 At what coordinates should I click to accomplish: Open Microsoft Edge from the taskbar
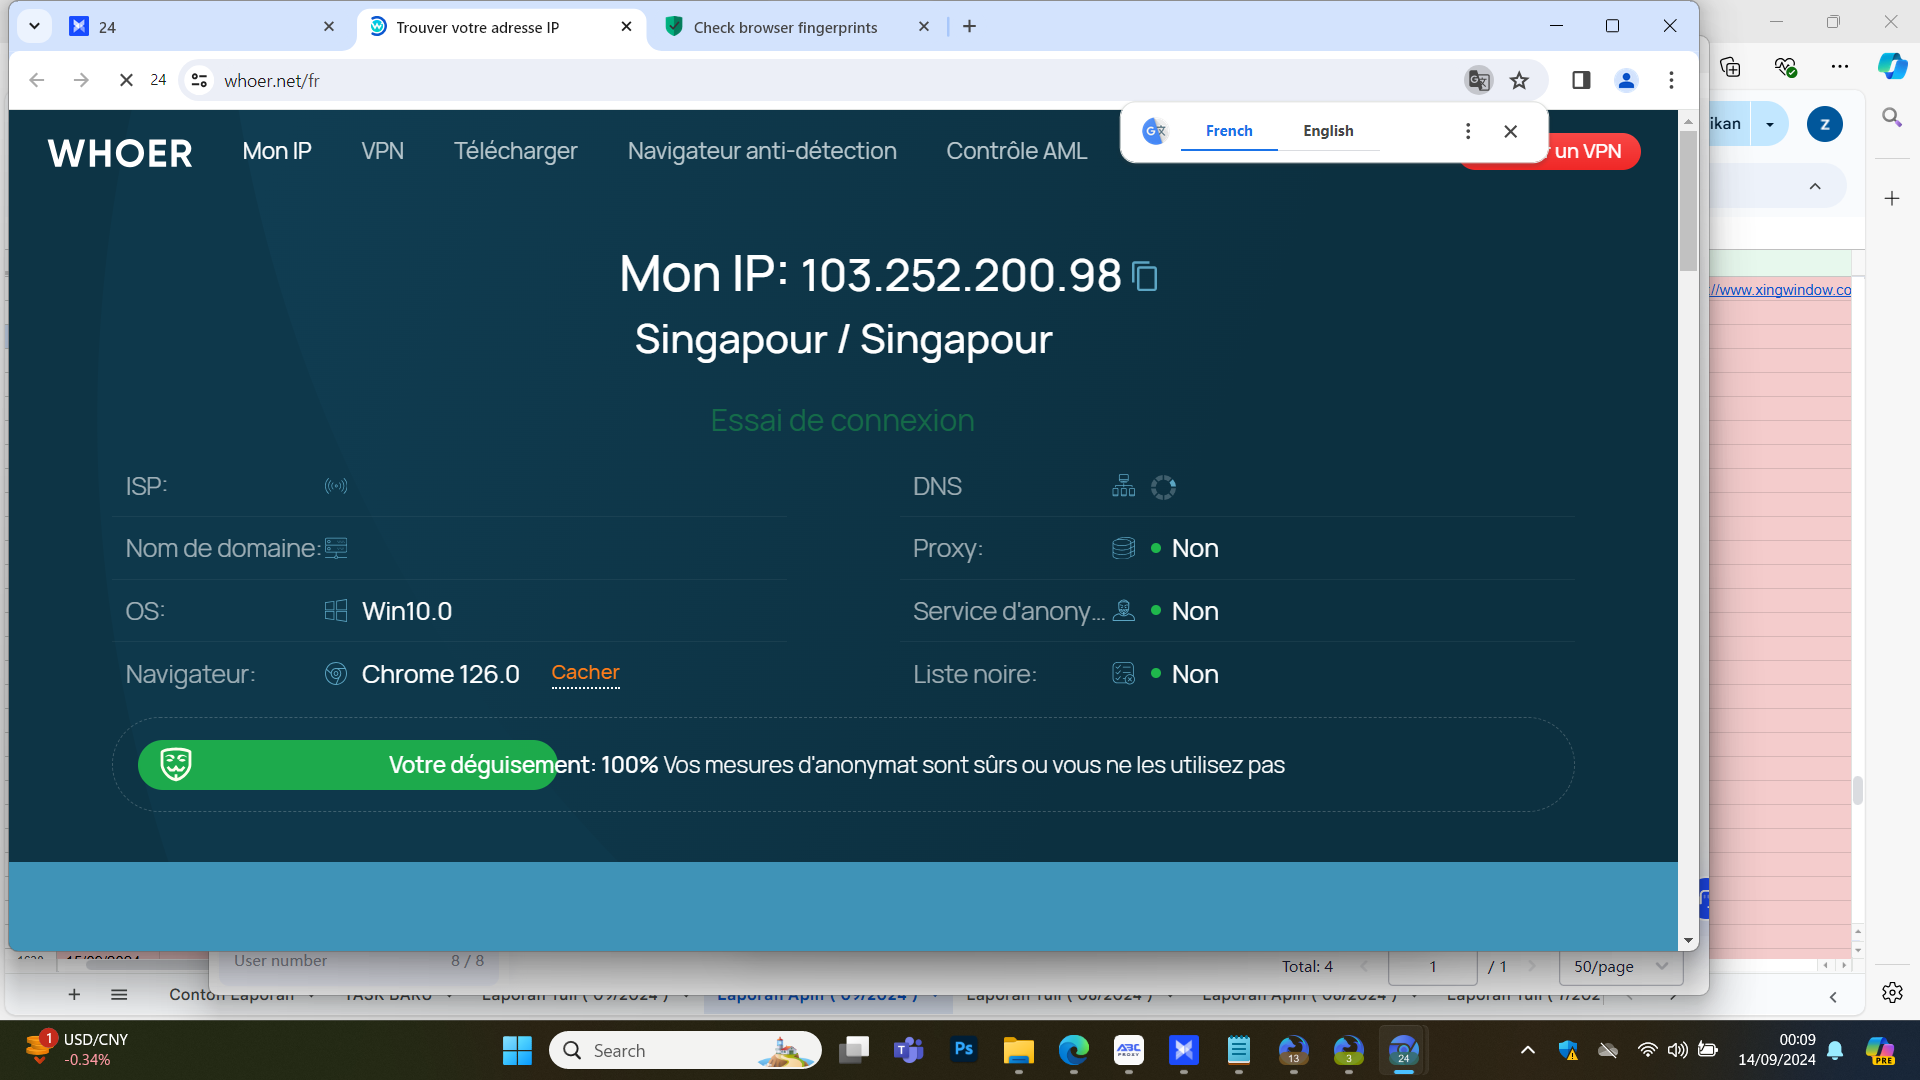coord(1074,1050)
